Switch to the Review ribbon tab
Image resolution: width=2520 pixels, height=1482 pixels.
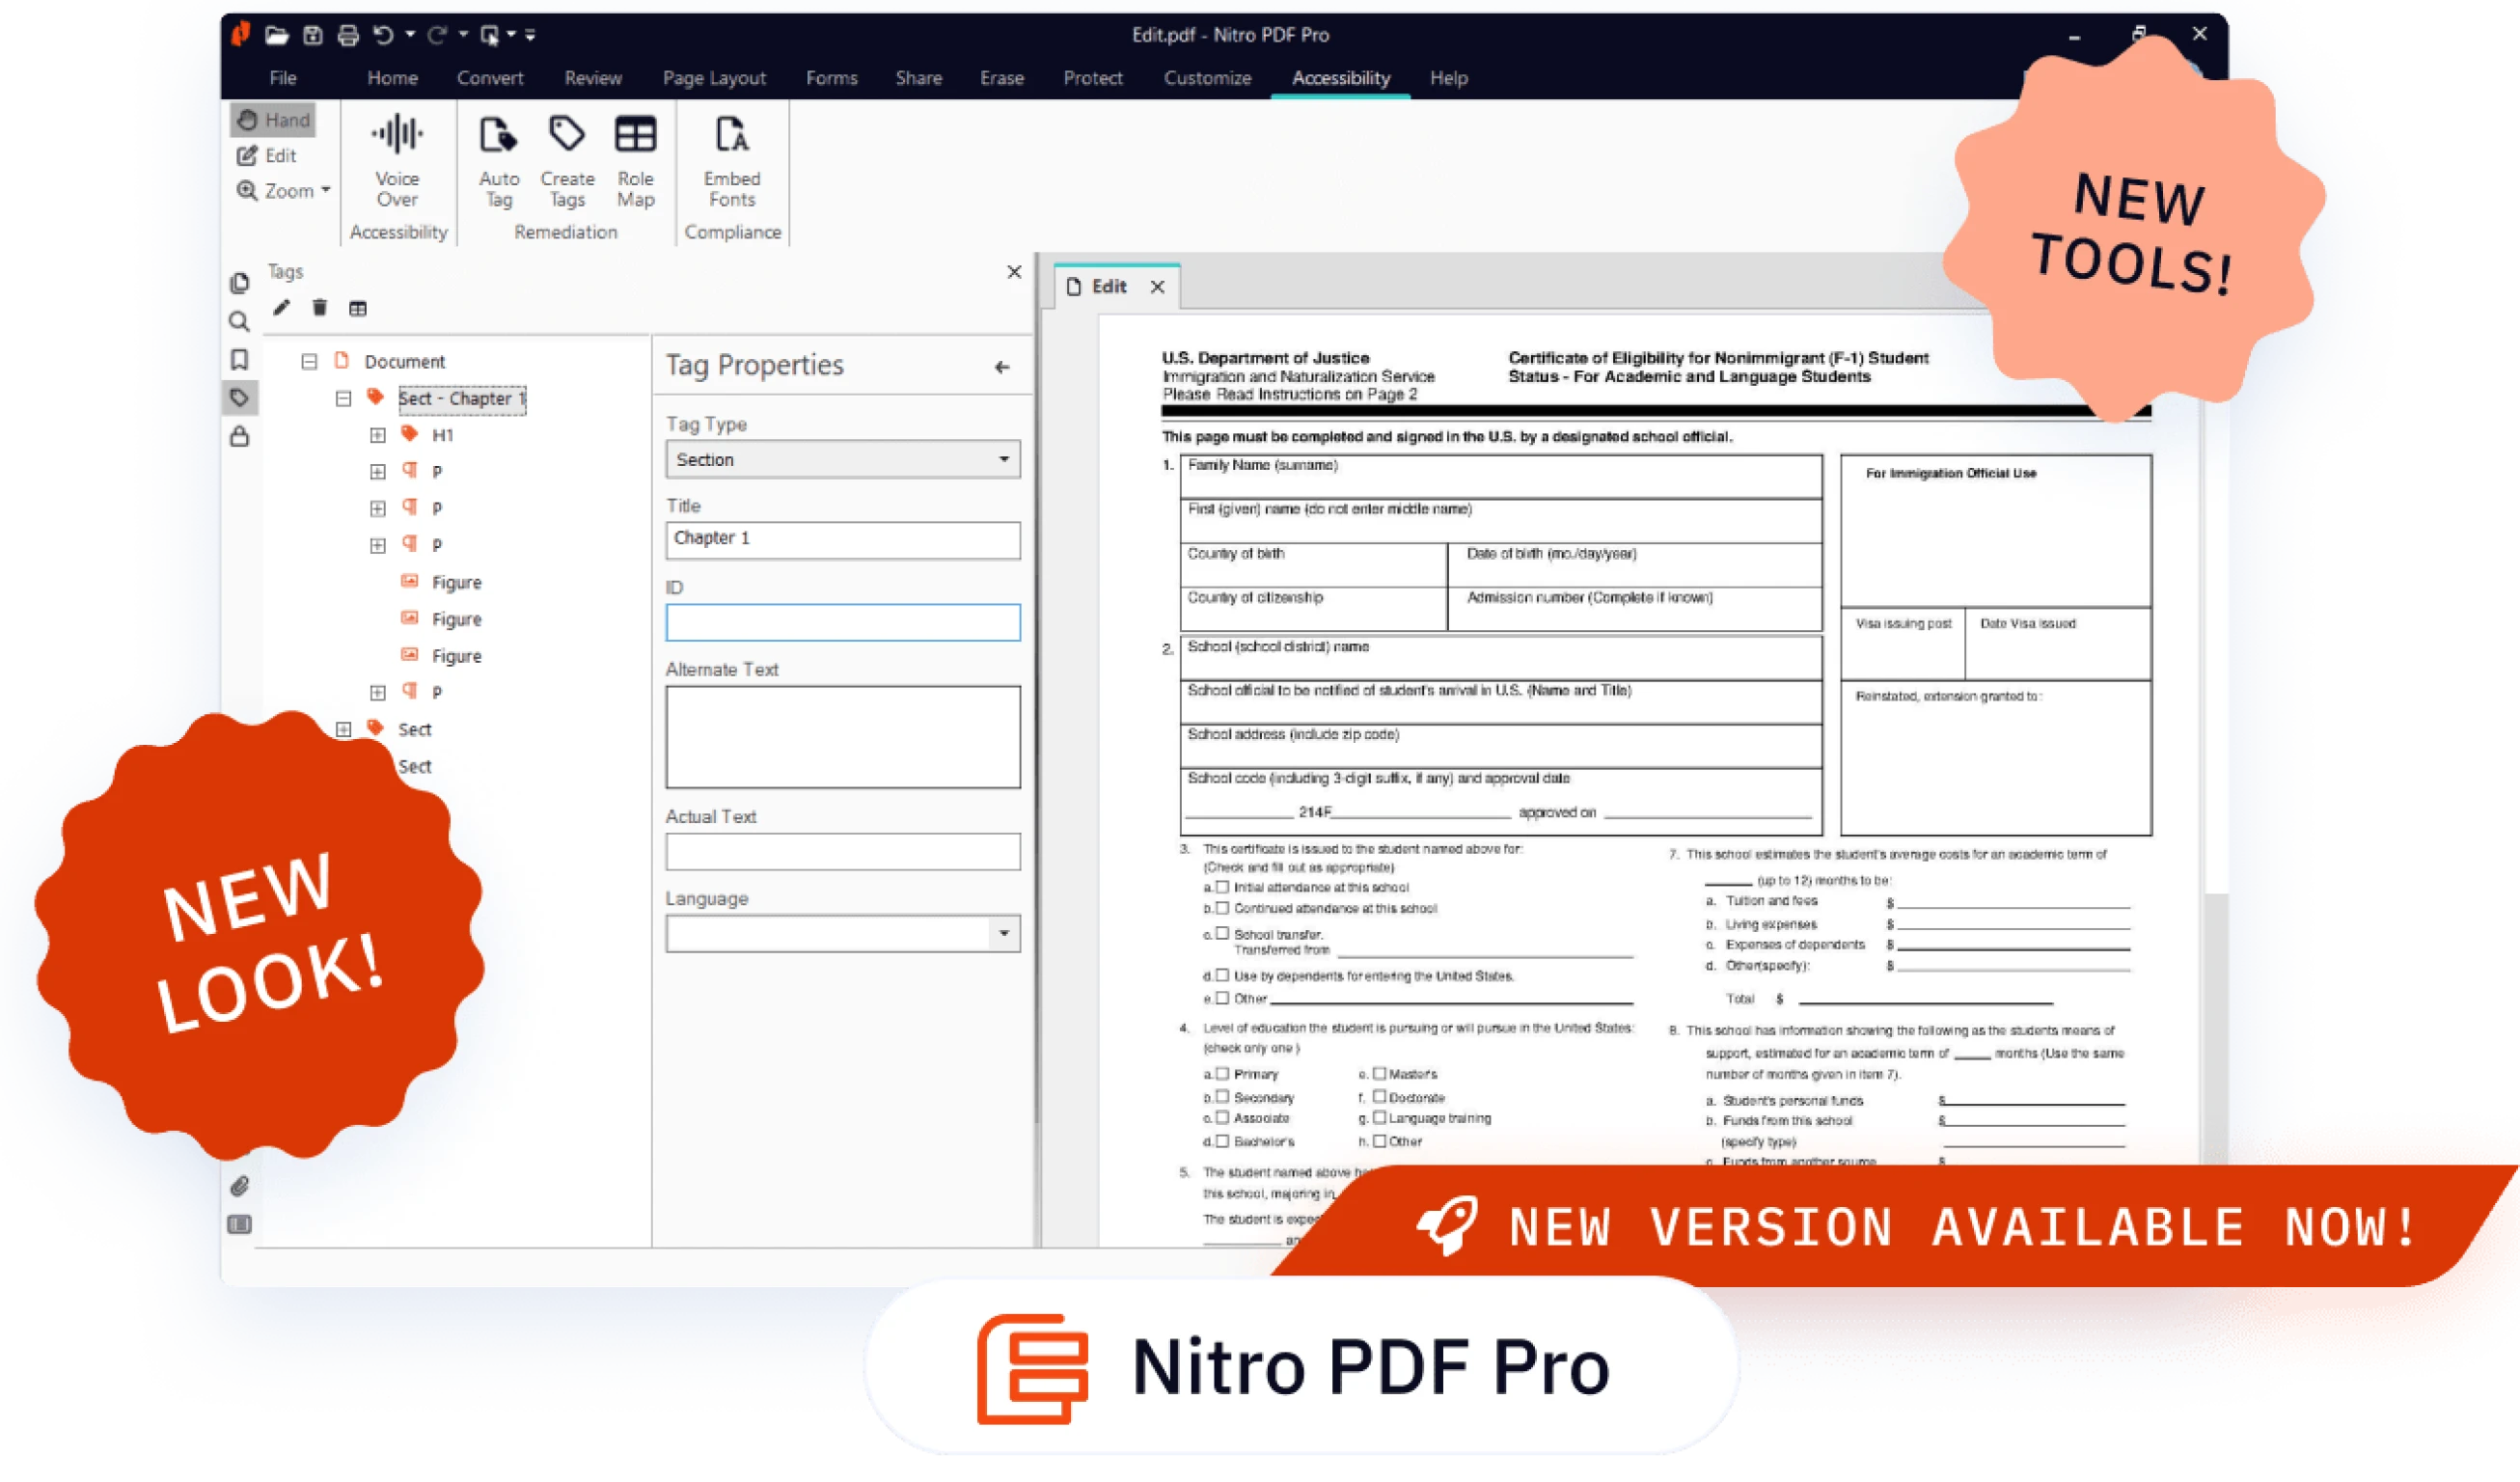click(x=592, y=78)
